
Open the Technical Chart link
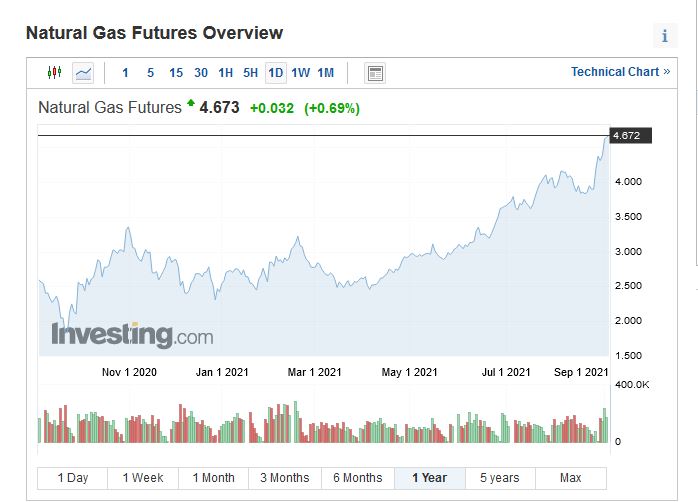click(x=620, y=72)
